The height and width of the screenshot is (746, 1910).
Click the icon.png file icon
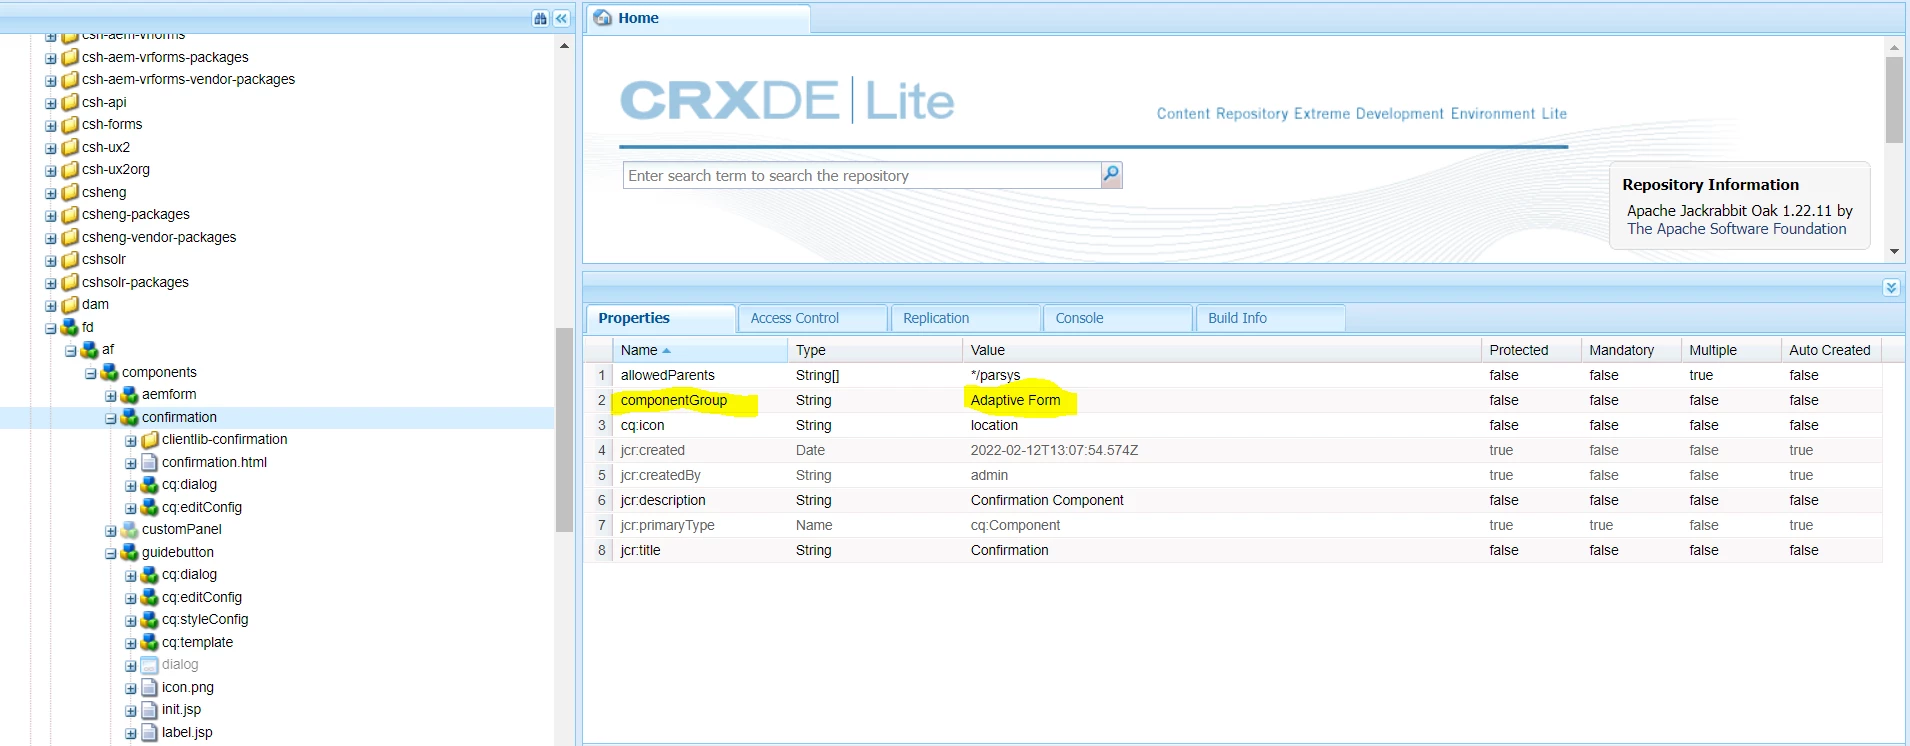(150, 687)
